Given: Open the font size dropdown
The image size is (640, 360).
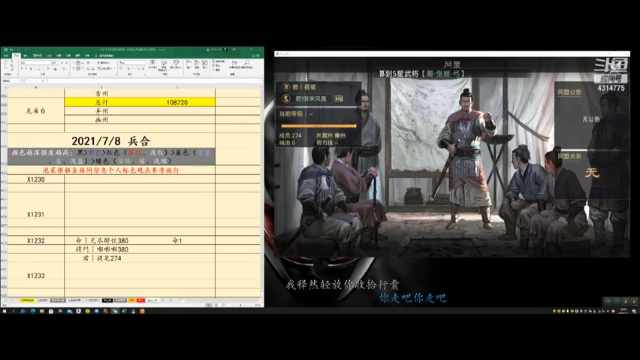Looking at the screenshot, I should pyautogui.click(x=58, y=63).
